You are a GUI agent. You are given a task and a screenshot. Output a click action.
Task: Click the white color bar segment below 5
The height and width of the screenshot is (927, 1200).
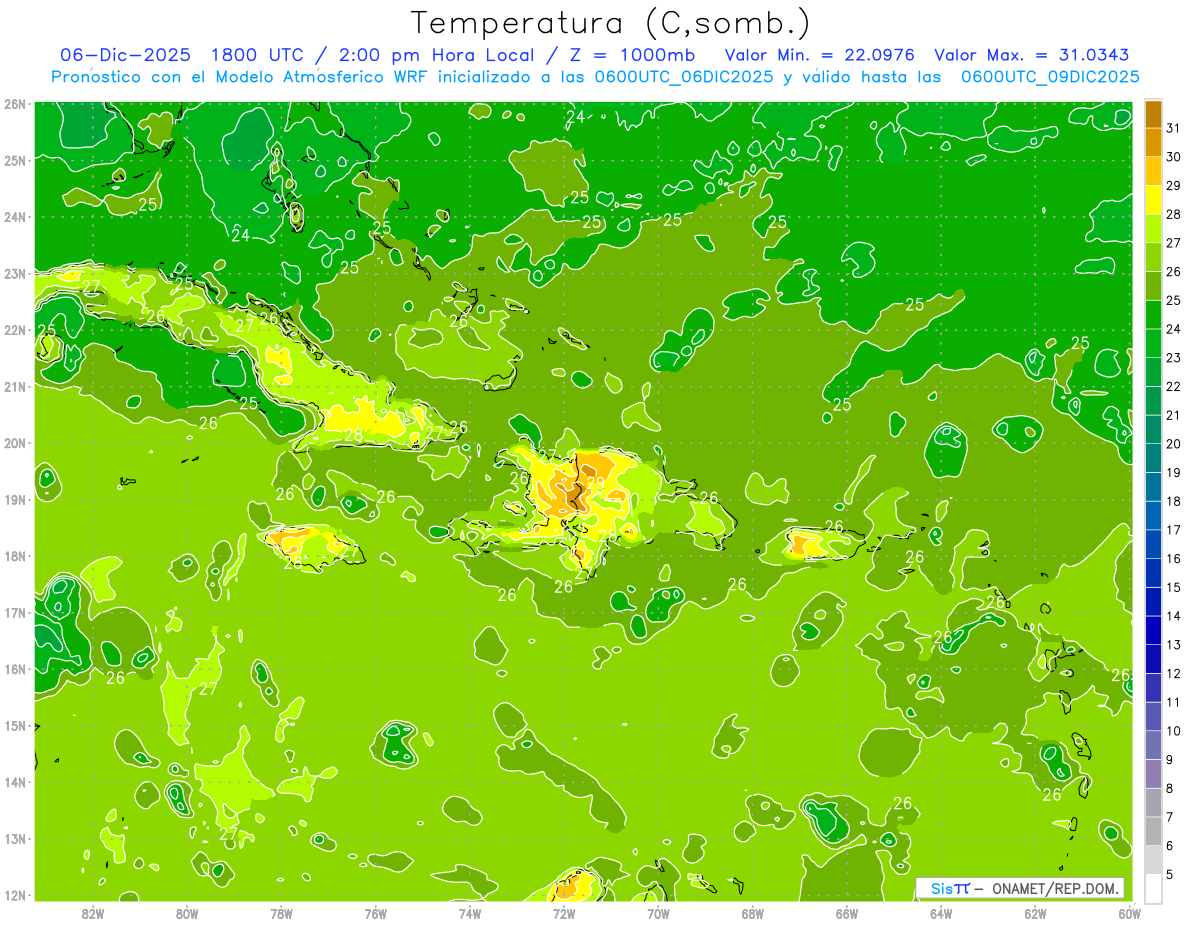click(1153, 888)
